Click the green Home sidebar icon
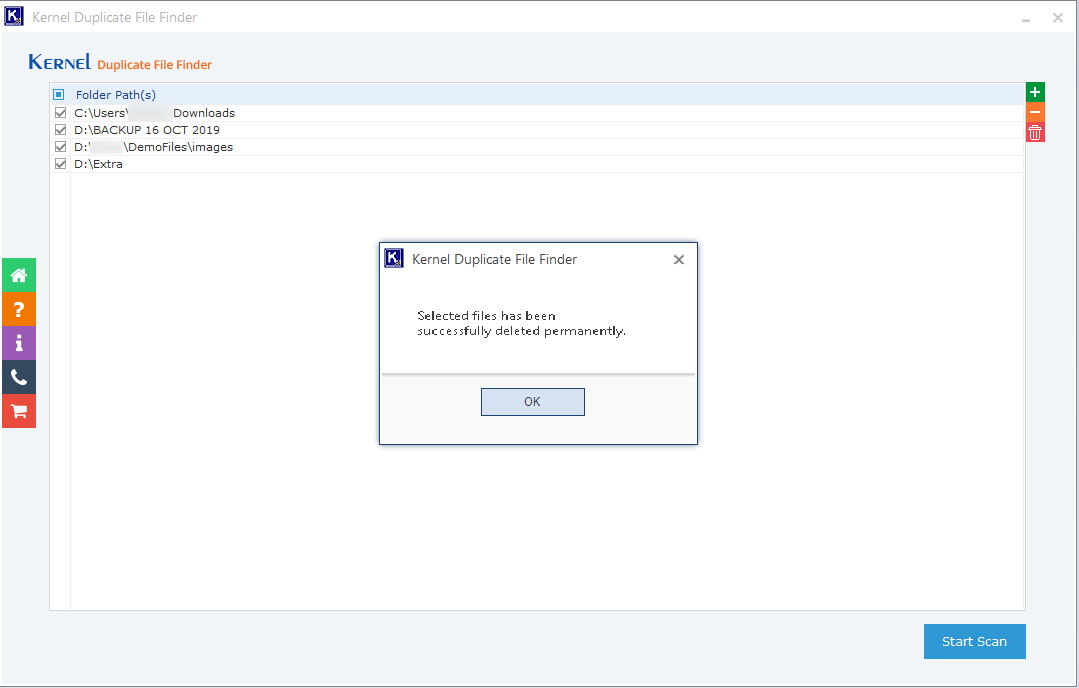Screen dimensions: 1079x688 tap(19, 275)
